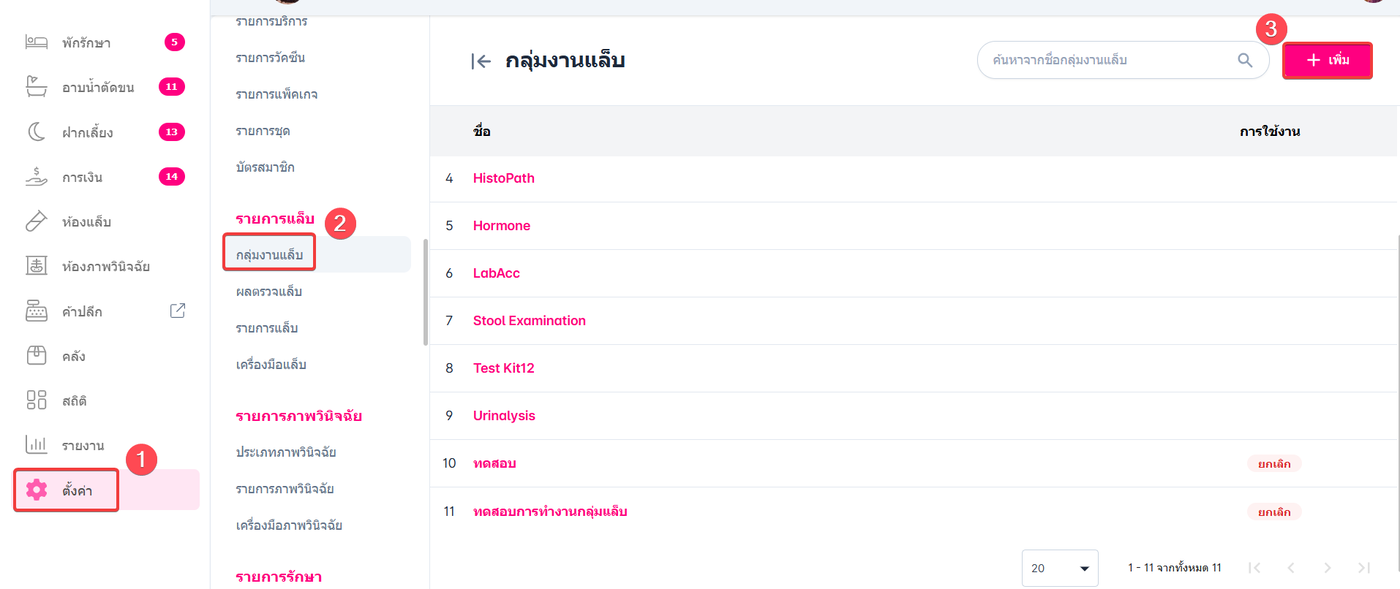Open ผลตรวจแล็บ settings menu item

point(269,291)
